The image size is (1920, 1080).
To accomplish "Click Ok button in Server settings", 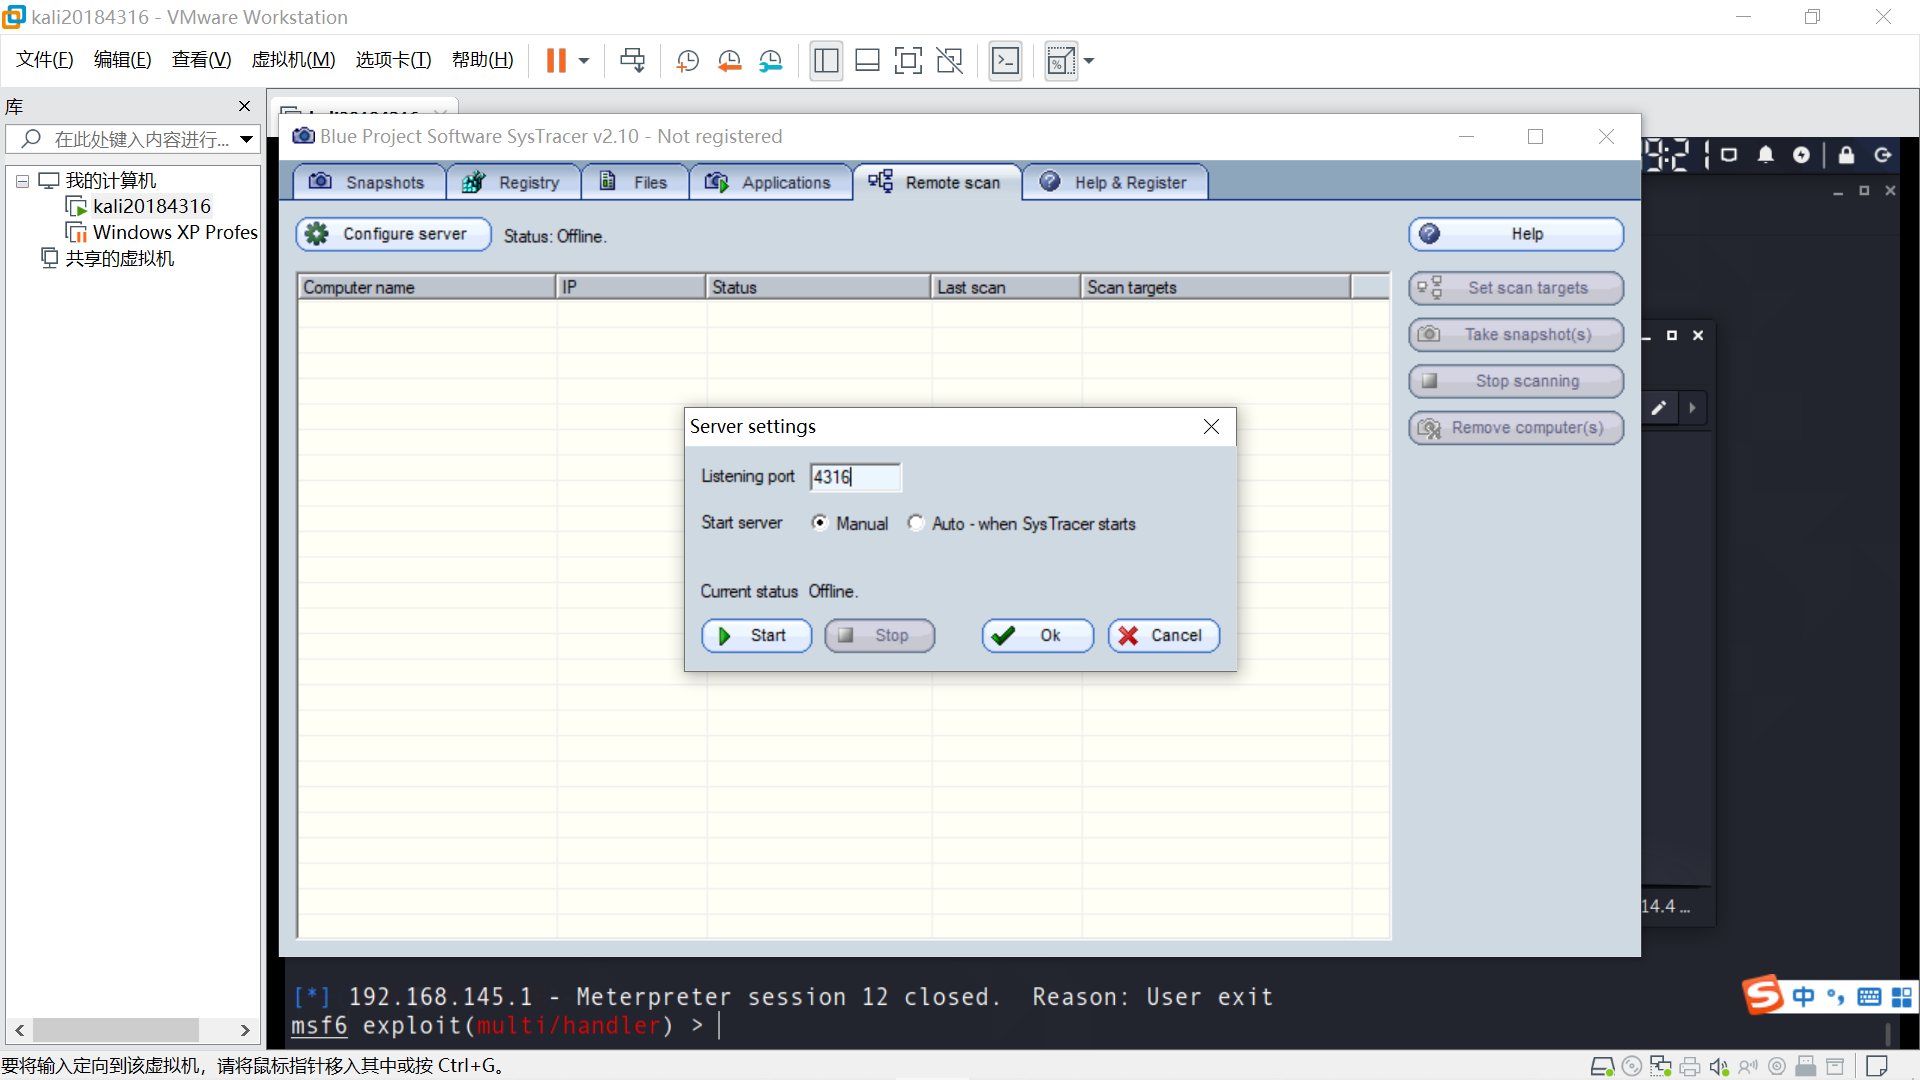I will [x=1037, y=636].
